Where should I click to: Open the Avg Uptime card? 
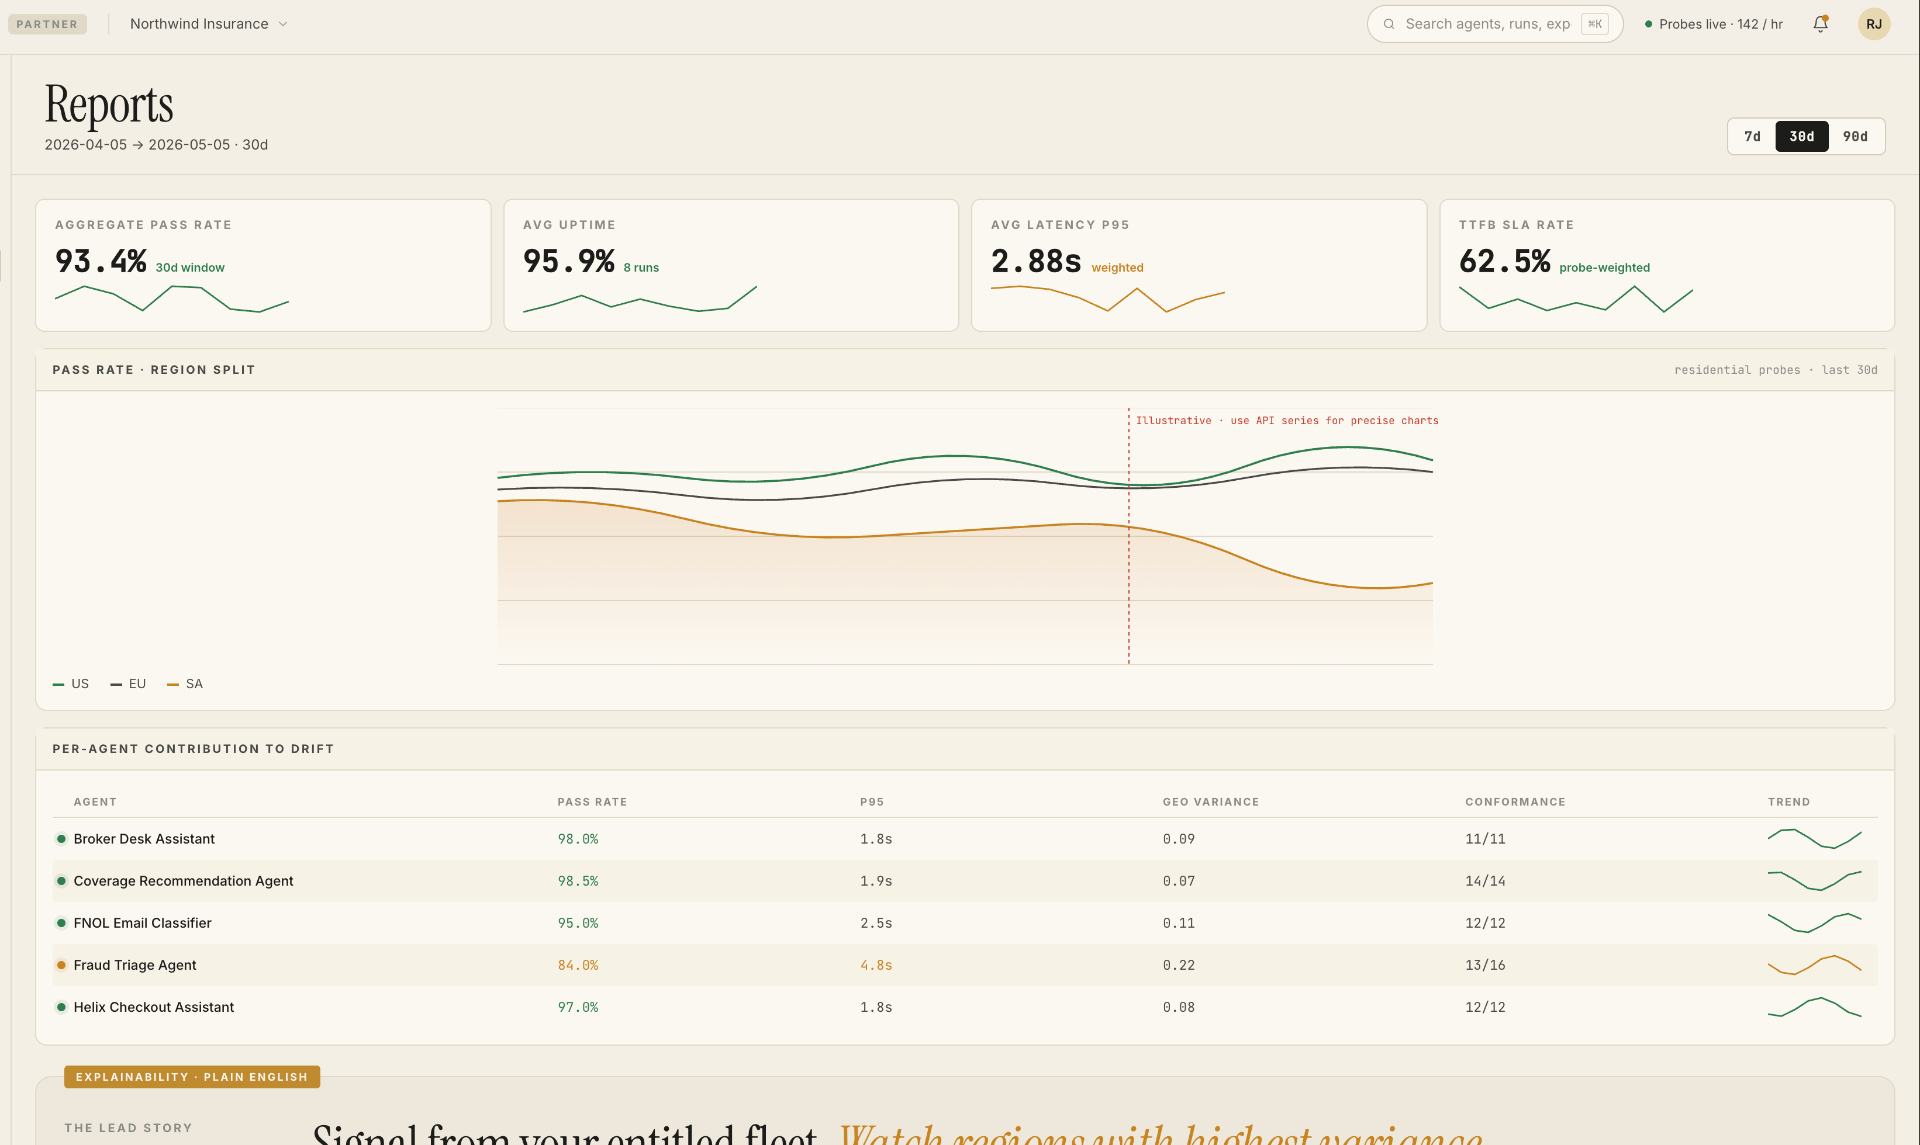(731, 265)
